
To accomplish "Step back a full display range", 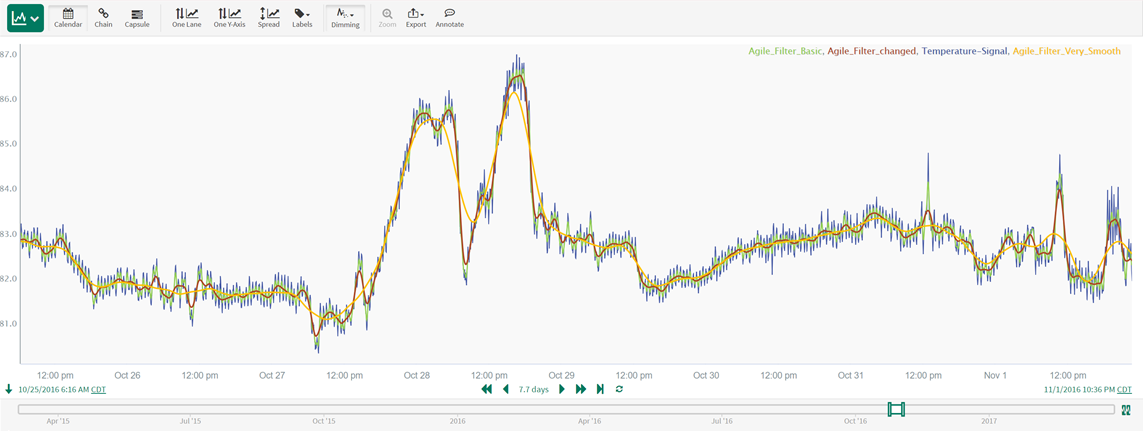I will point(486,389).
